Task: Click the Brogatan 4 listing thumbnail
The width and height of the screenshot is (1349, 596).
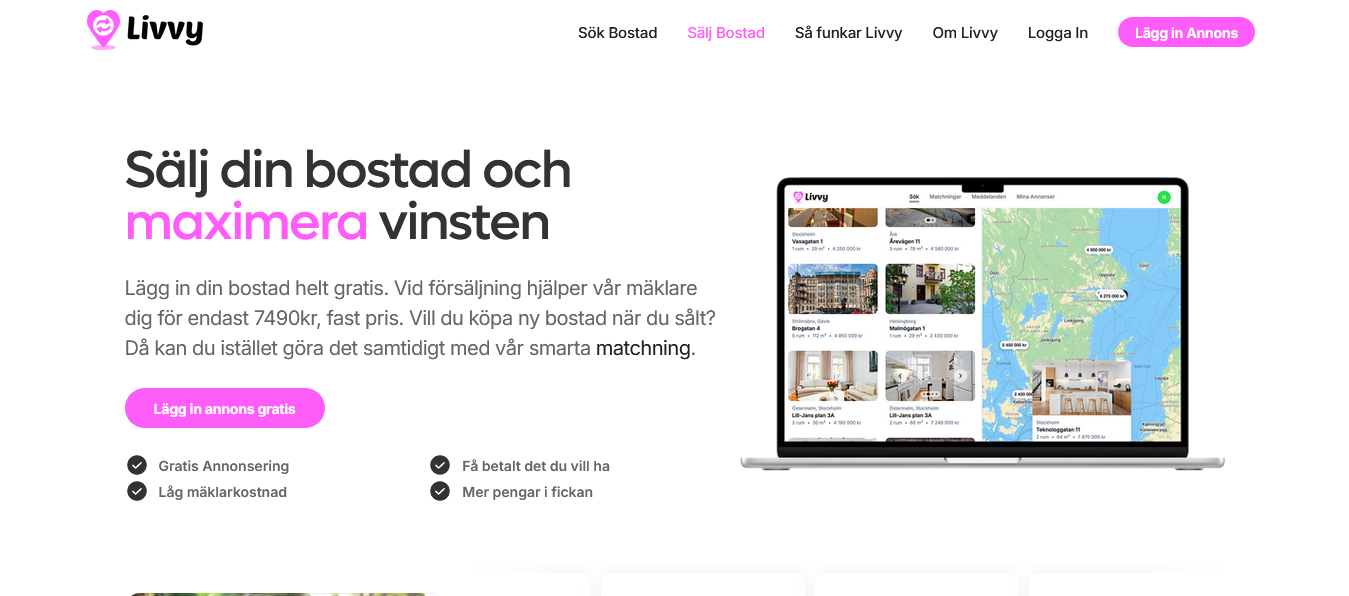Action: pyautogui.click(x=832, y=289)
